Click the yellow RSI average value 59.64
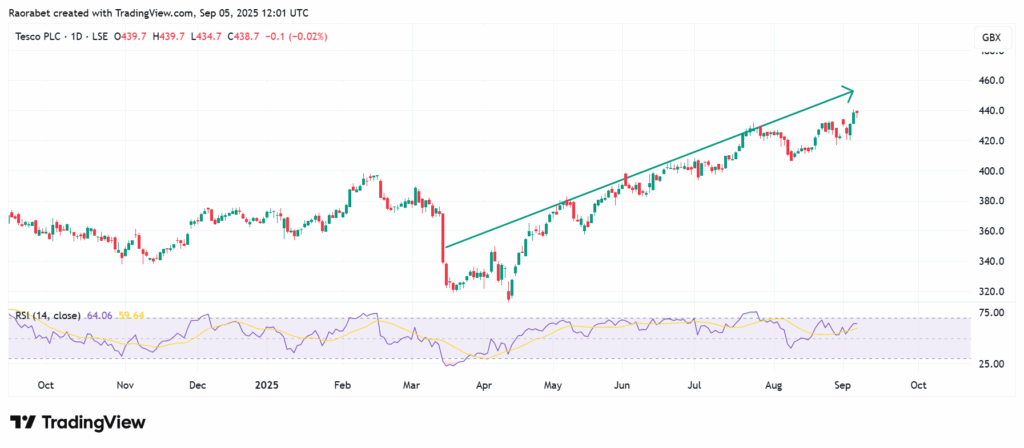Viewport: 1024px width, 448px height. 131,317
